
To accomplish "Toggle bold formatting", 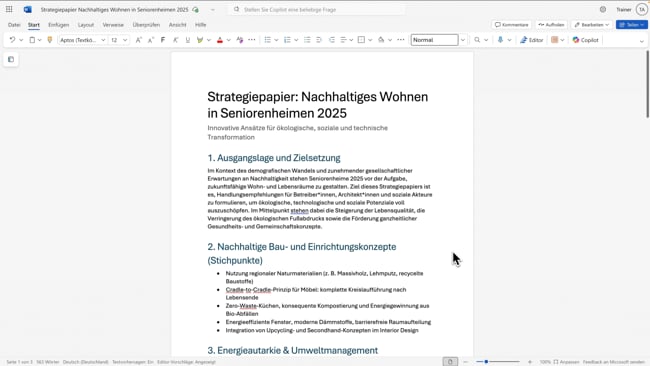I will [x=163, y=40].
